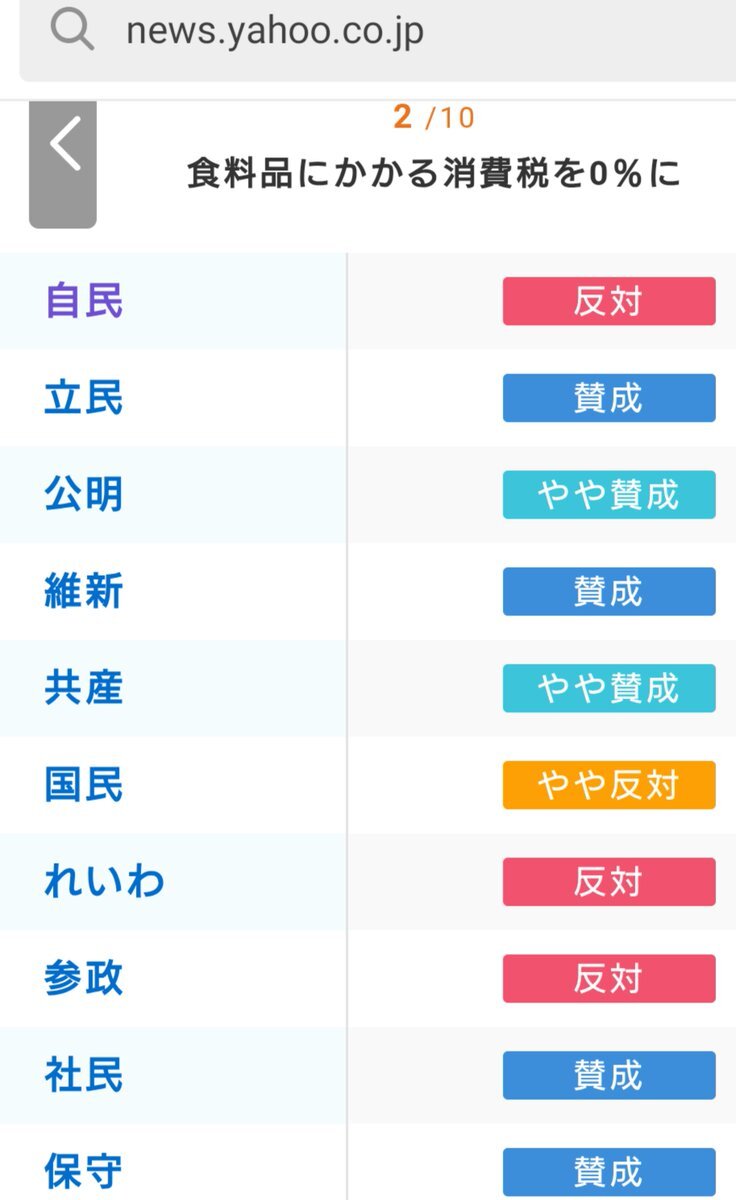Select the 共産 party name

coord(84,688)
